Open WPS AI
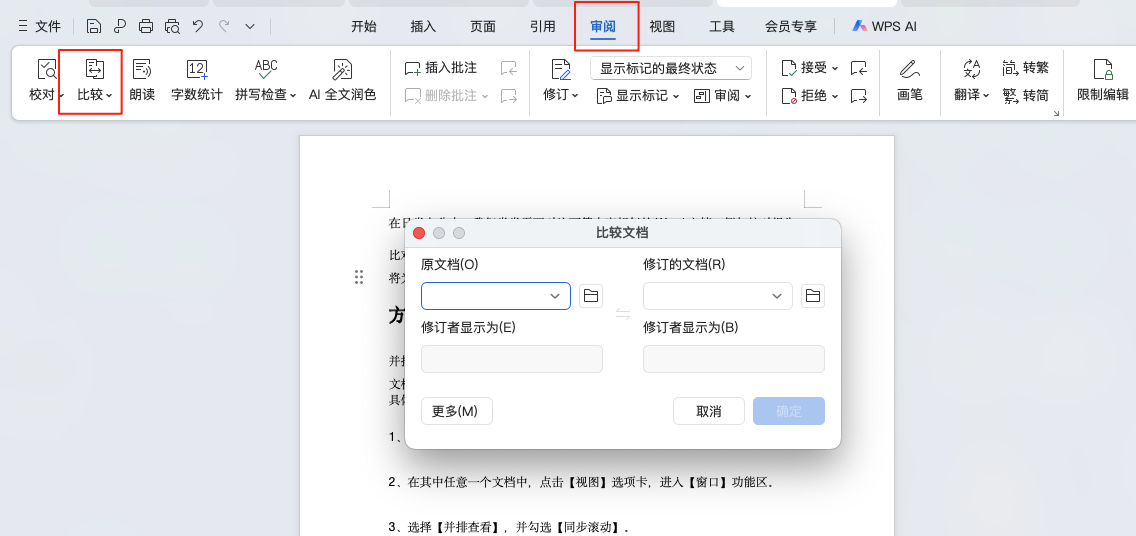 click(x=885, y=27)
